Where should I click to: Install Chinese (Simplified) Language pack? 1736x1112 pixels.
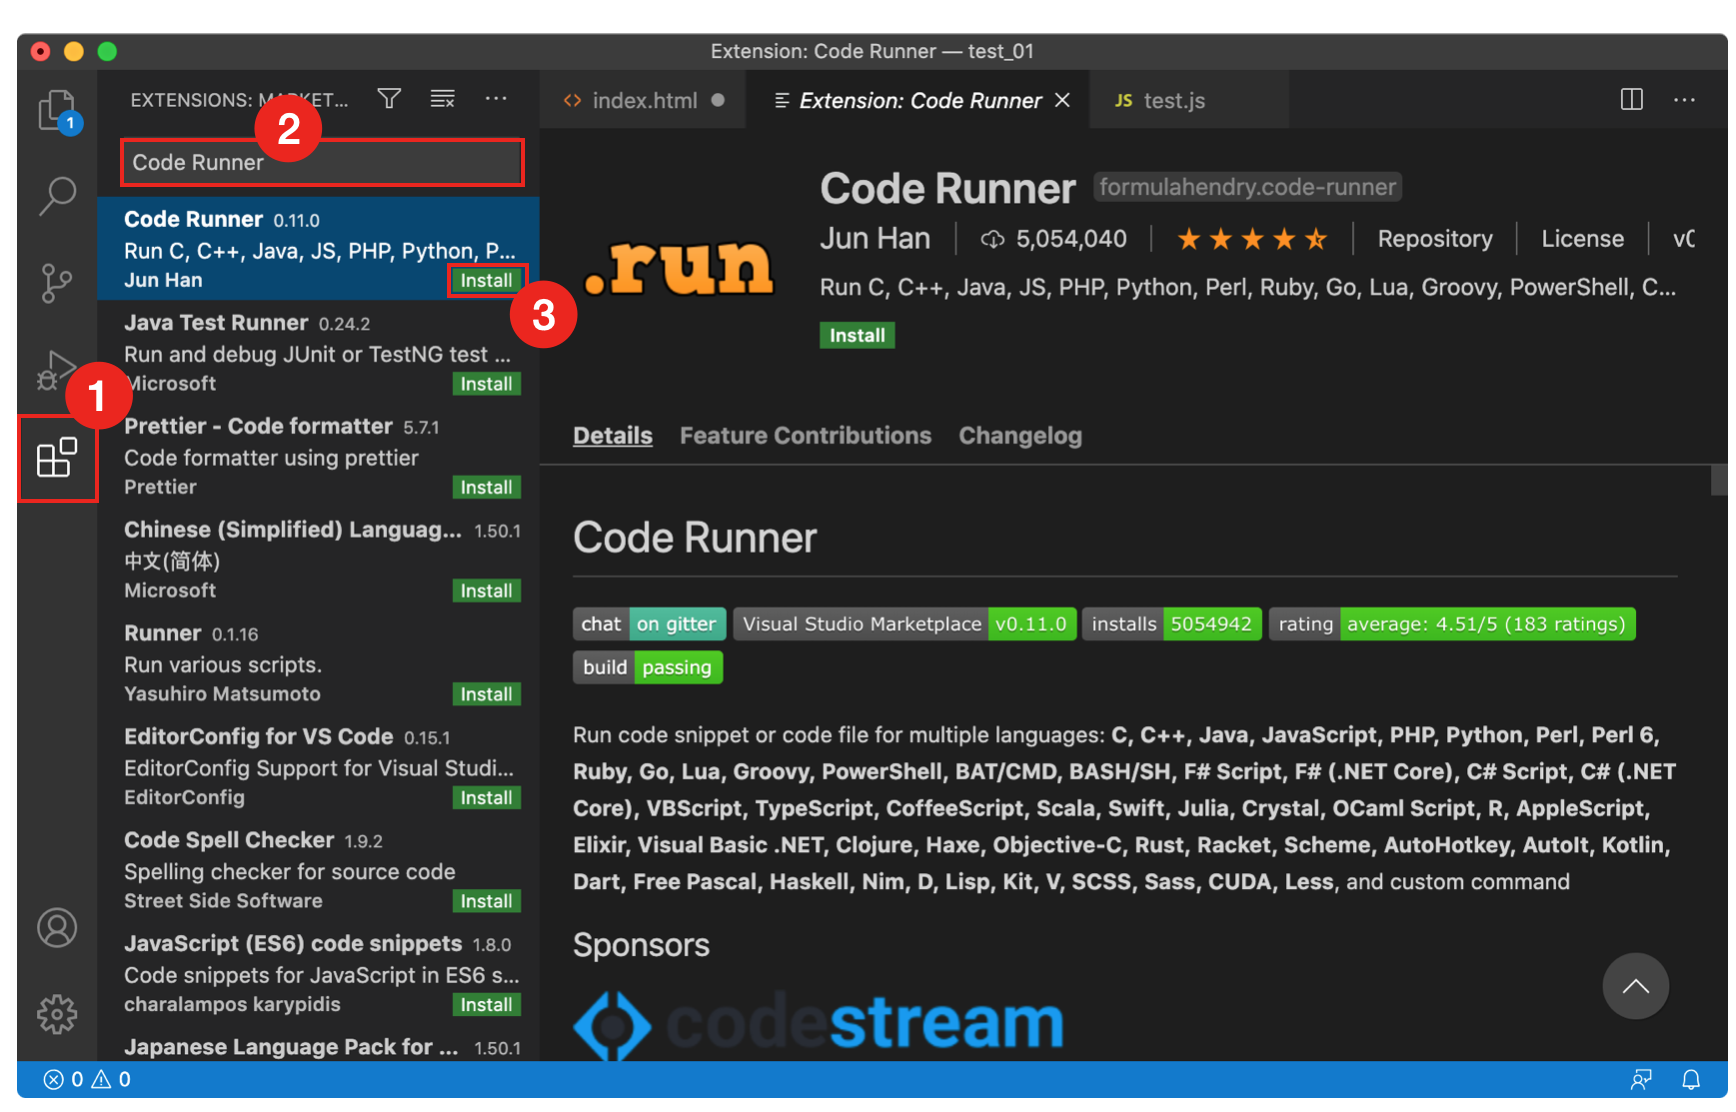click(x=486, y=591)
